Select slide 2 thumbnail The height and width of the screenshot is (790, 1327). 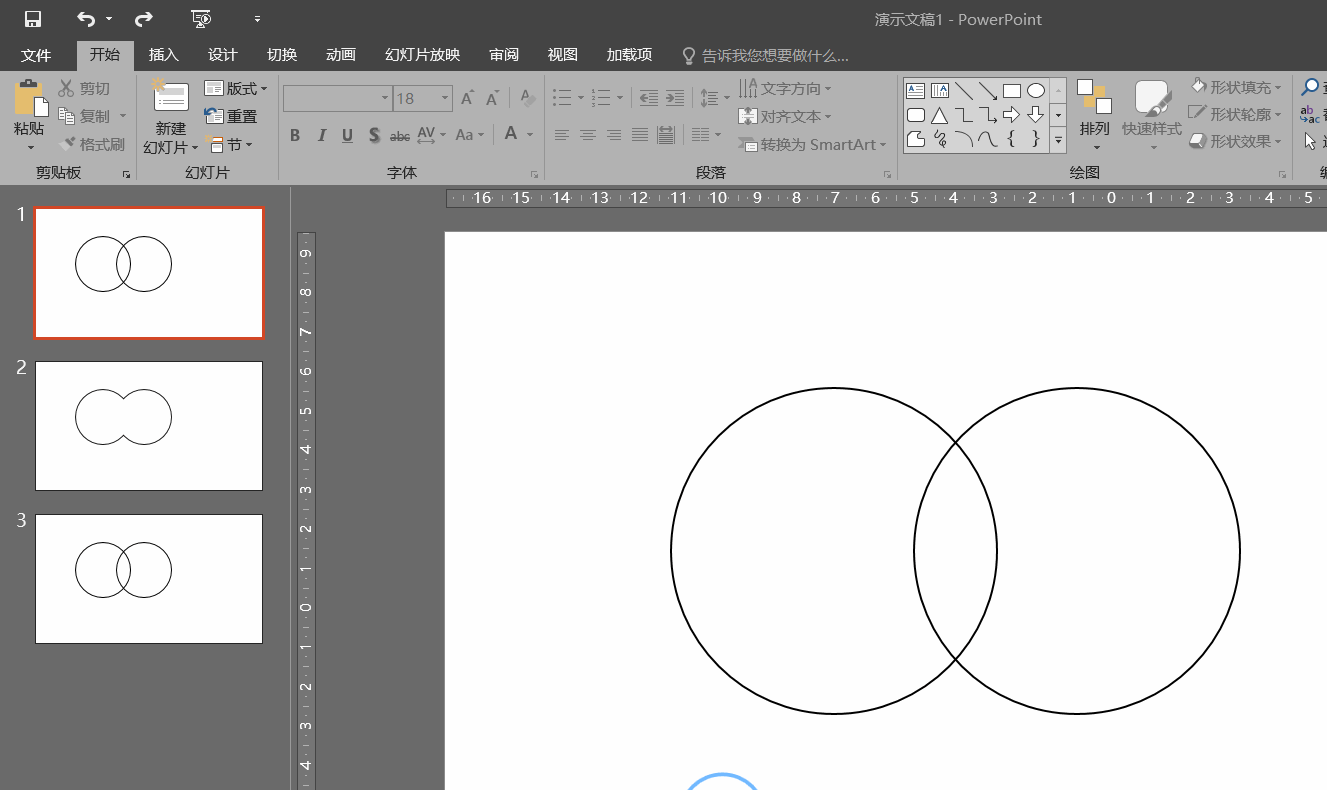click(149, 426)
